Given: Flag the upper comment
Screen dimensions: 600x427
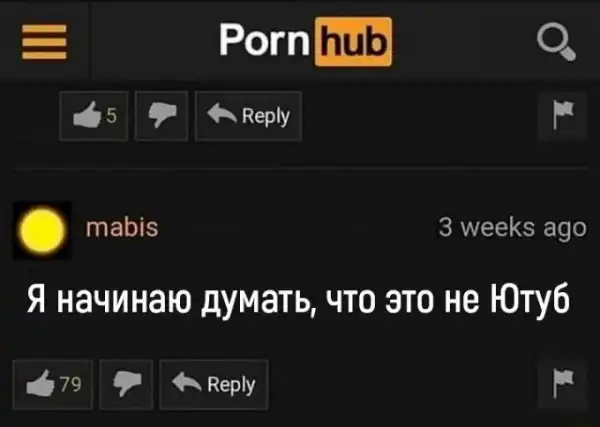Looking at the screenshot, I should click(562, 116).
